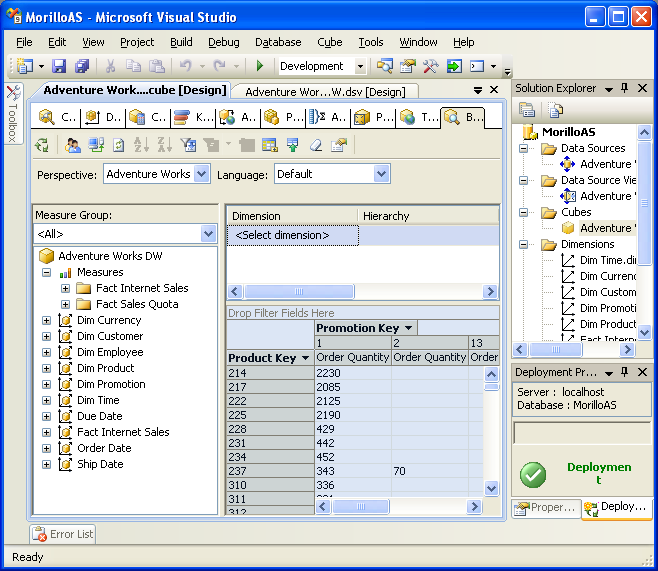This screenshot has height=571, width=658.
Task: Close the active document tab with X
Action: [494, 90]
